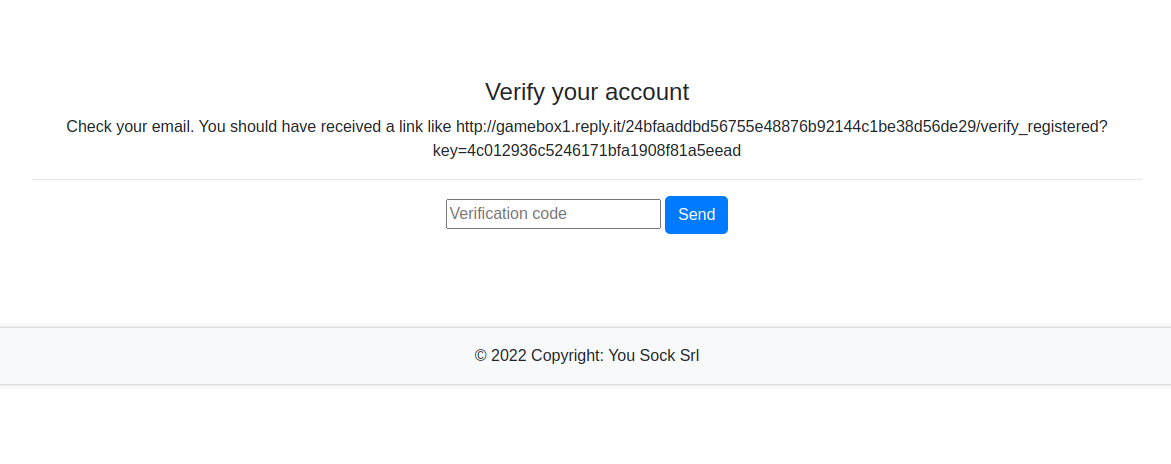This screenshot has height=464, width=1171.
Task: Click the word "like" before the example URL
Action: pos(437,127)
